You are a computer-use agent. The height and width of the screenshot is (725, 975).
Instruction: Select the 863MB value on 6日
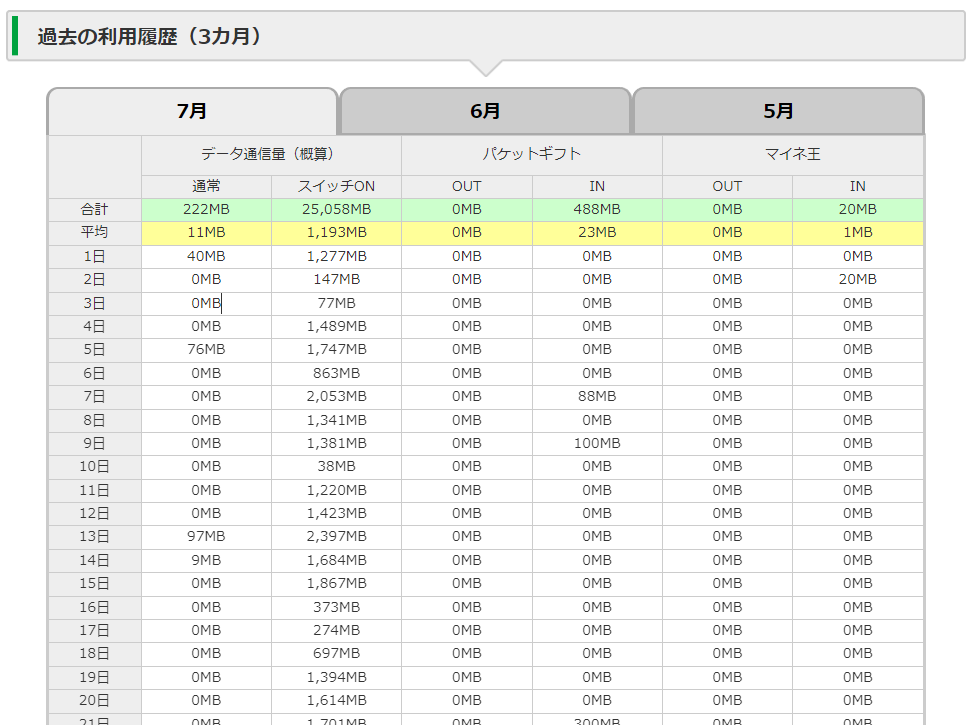tap(336, 373)
